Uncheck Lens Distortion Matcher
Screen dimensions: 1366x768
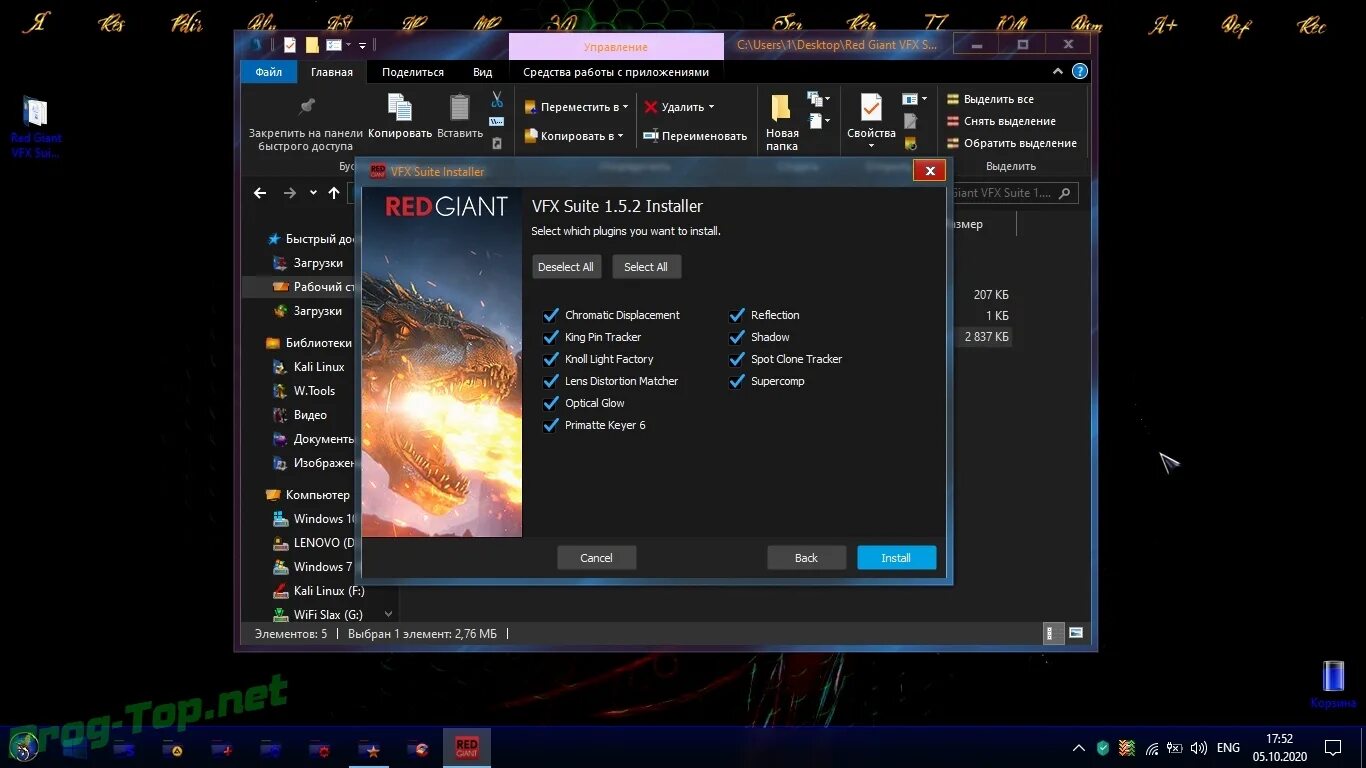[550, 381]
